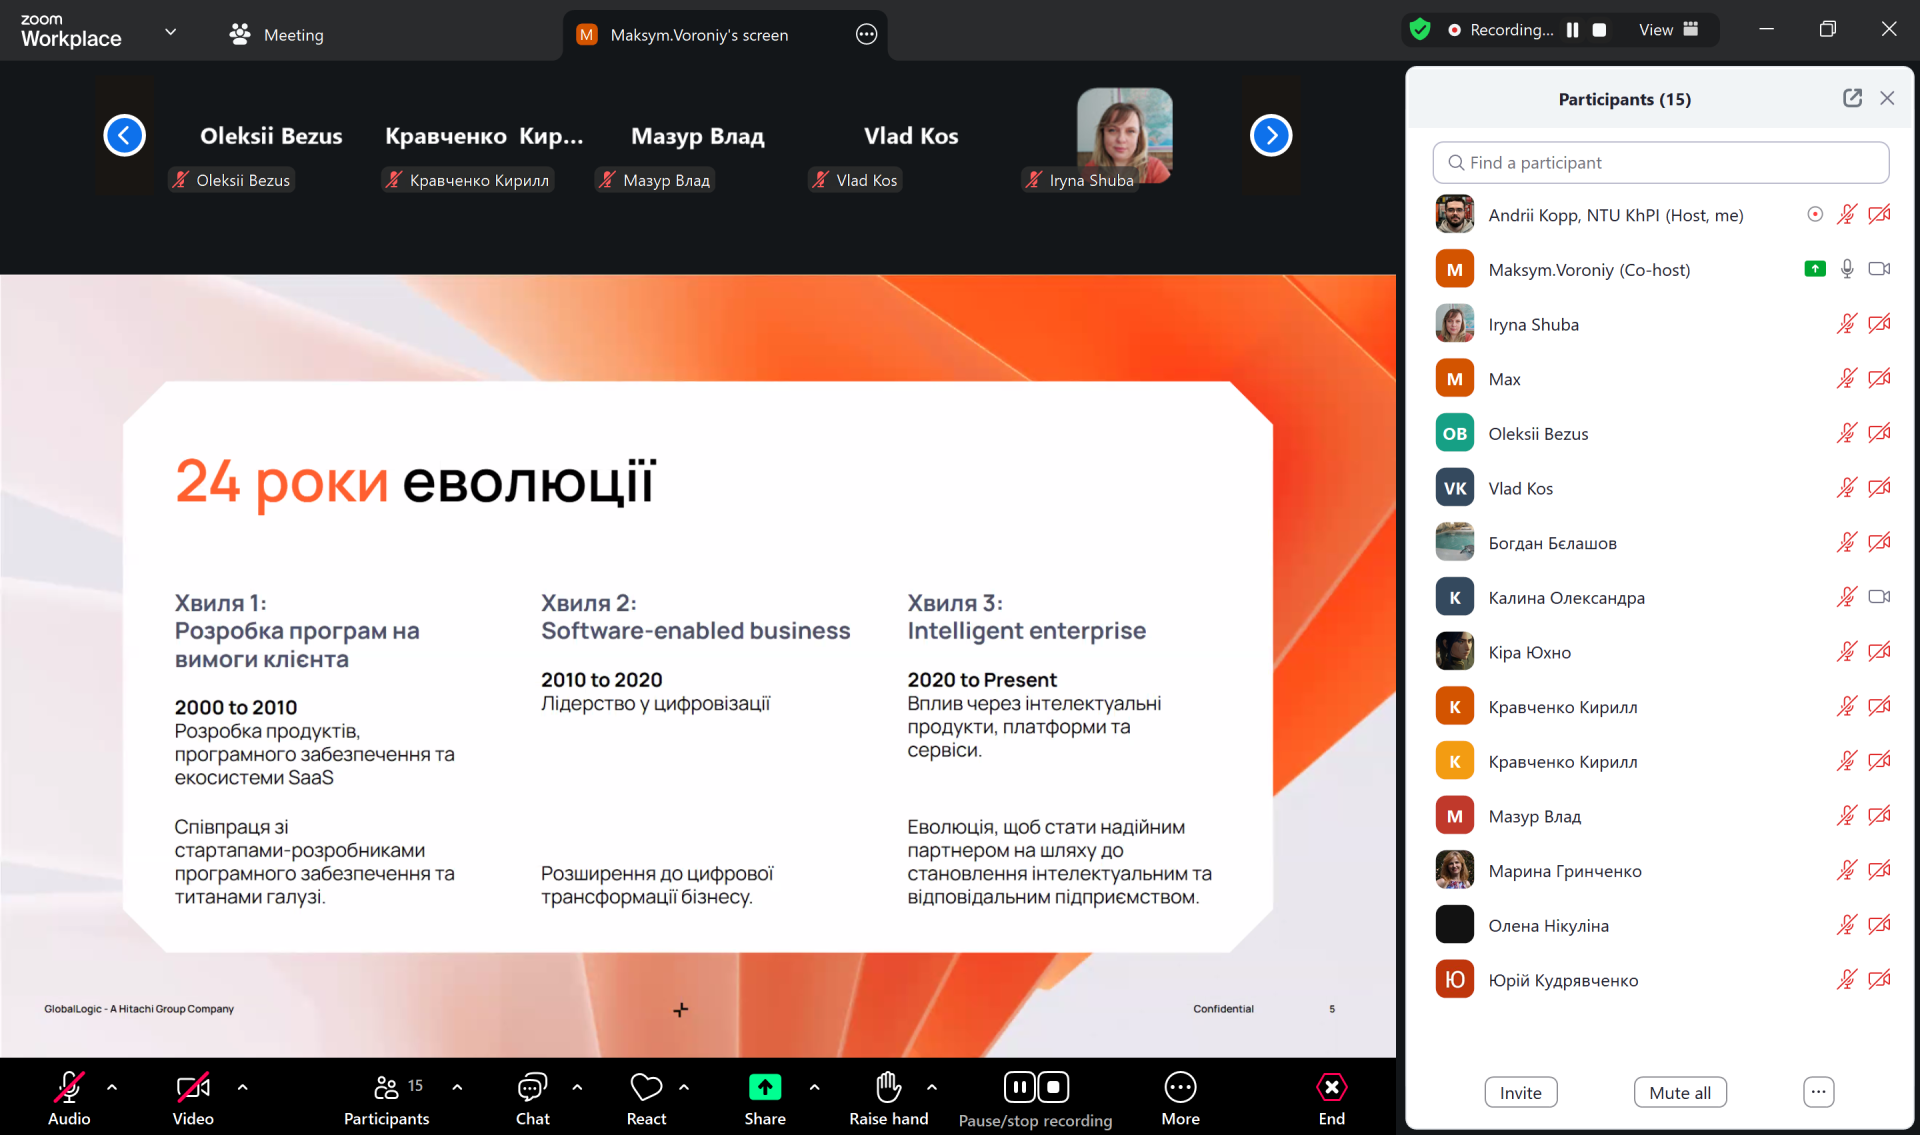Pop out the Participants panel

click(1852, 98)
